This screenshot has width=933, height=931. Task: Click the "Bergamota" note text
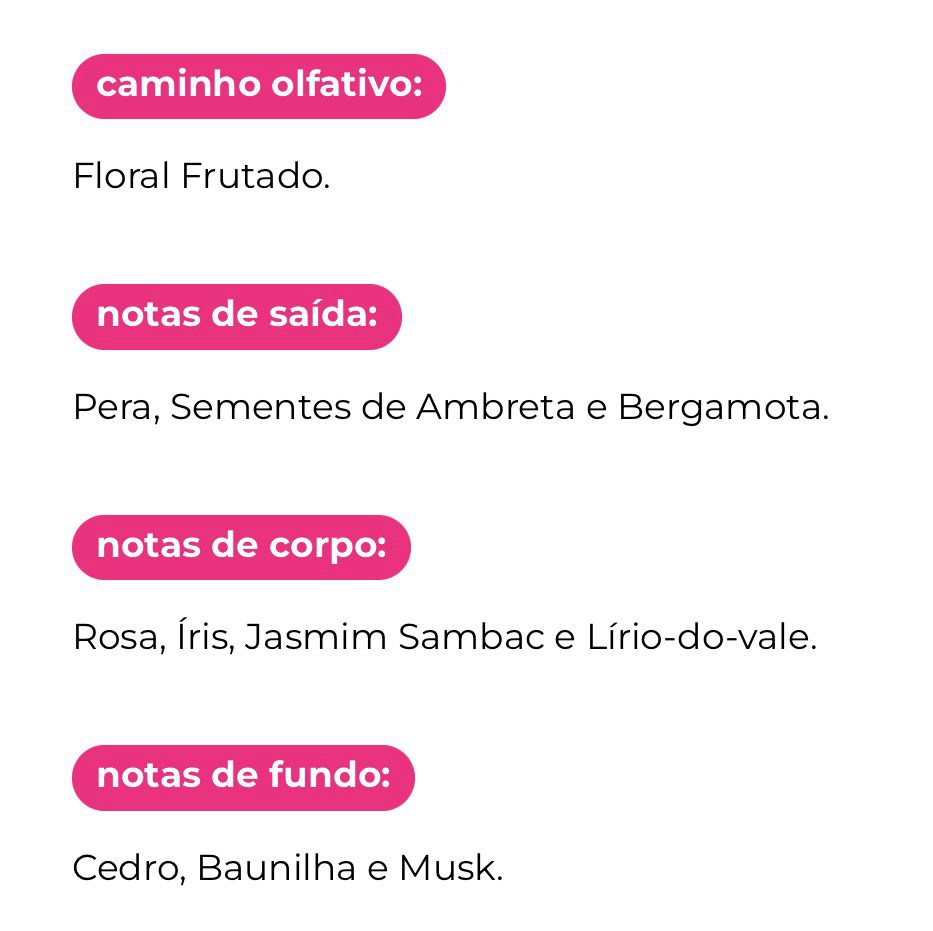(722, 407)
